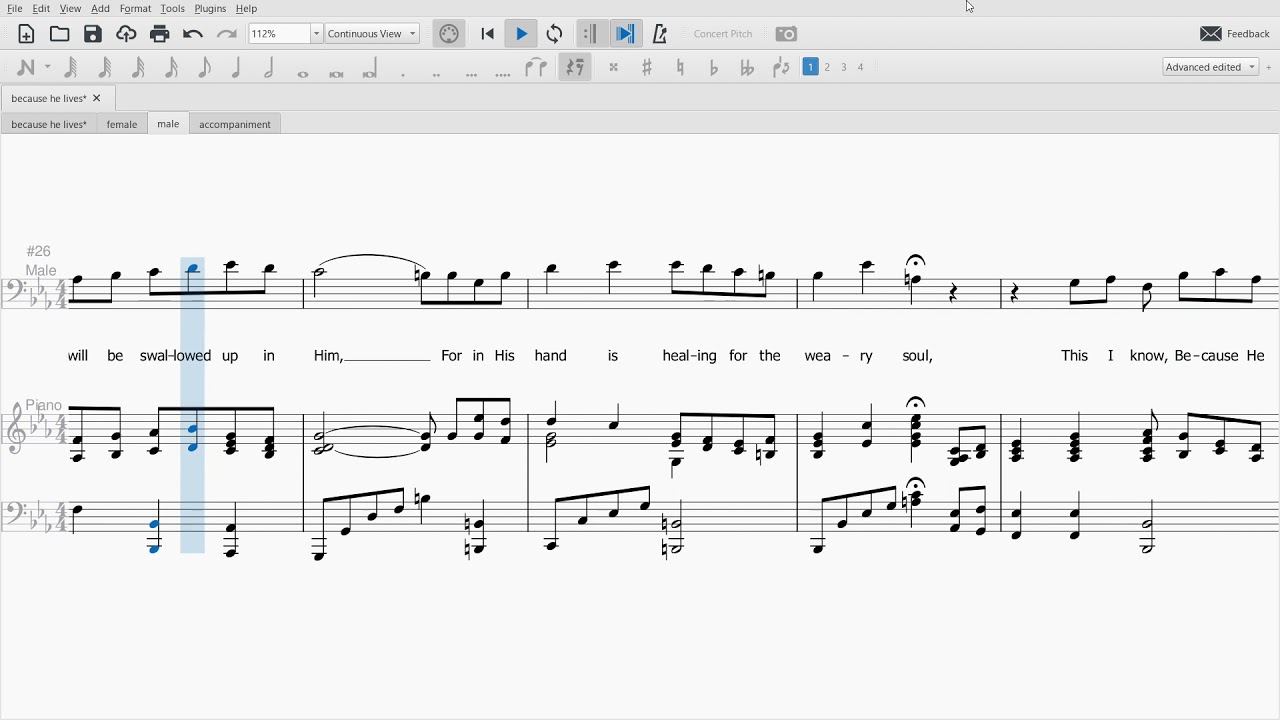Open a score file with the folder icon
1280x720 pixels.
60,34
